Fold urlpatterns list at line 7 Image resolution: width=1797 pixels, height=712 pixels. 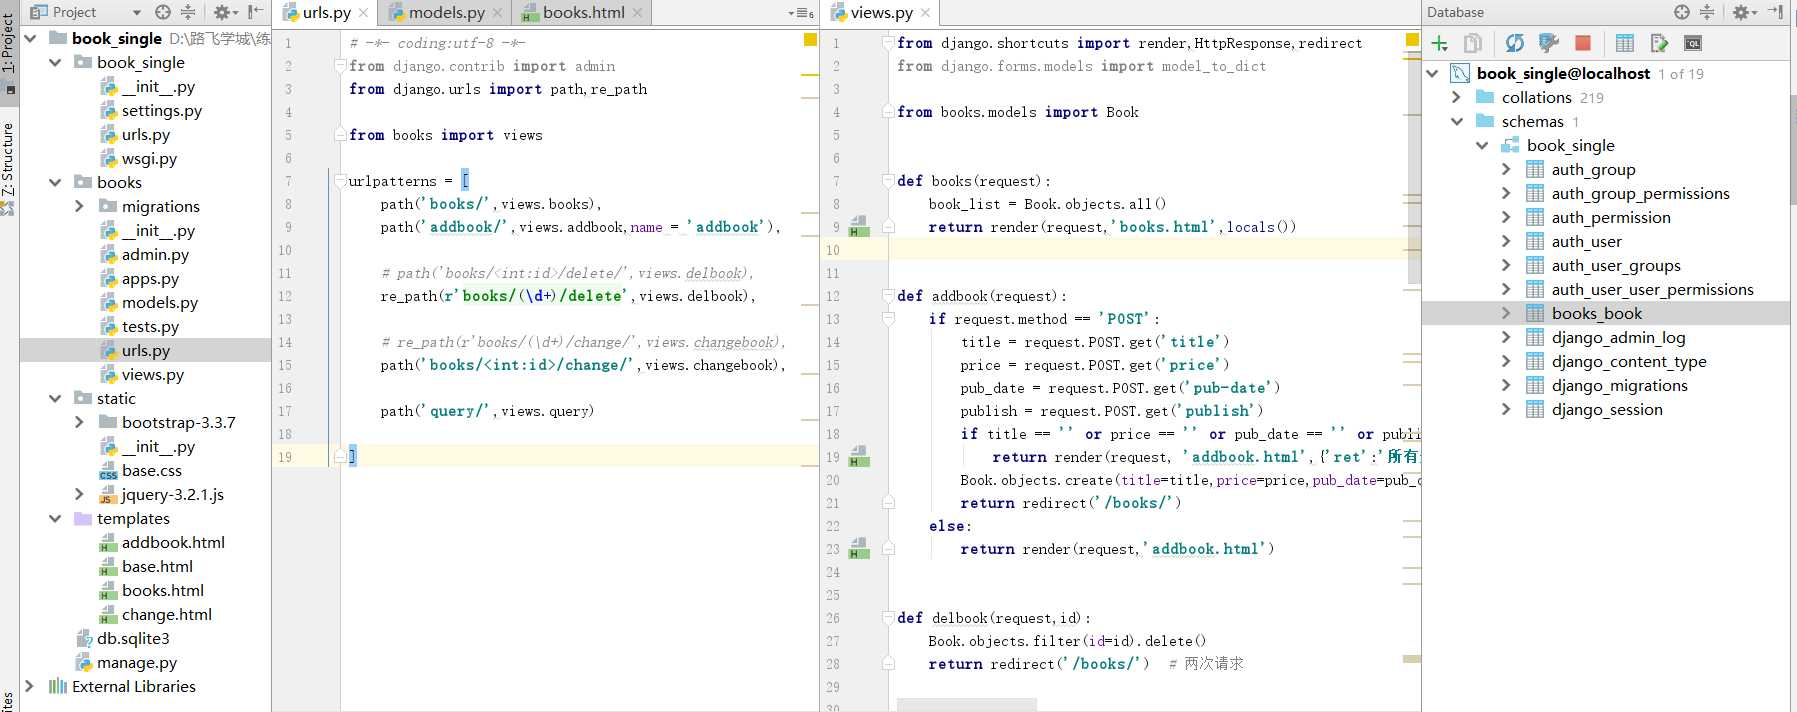coord(340,181)
